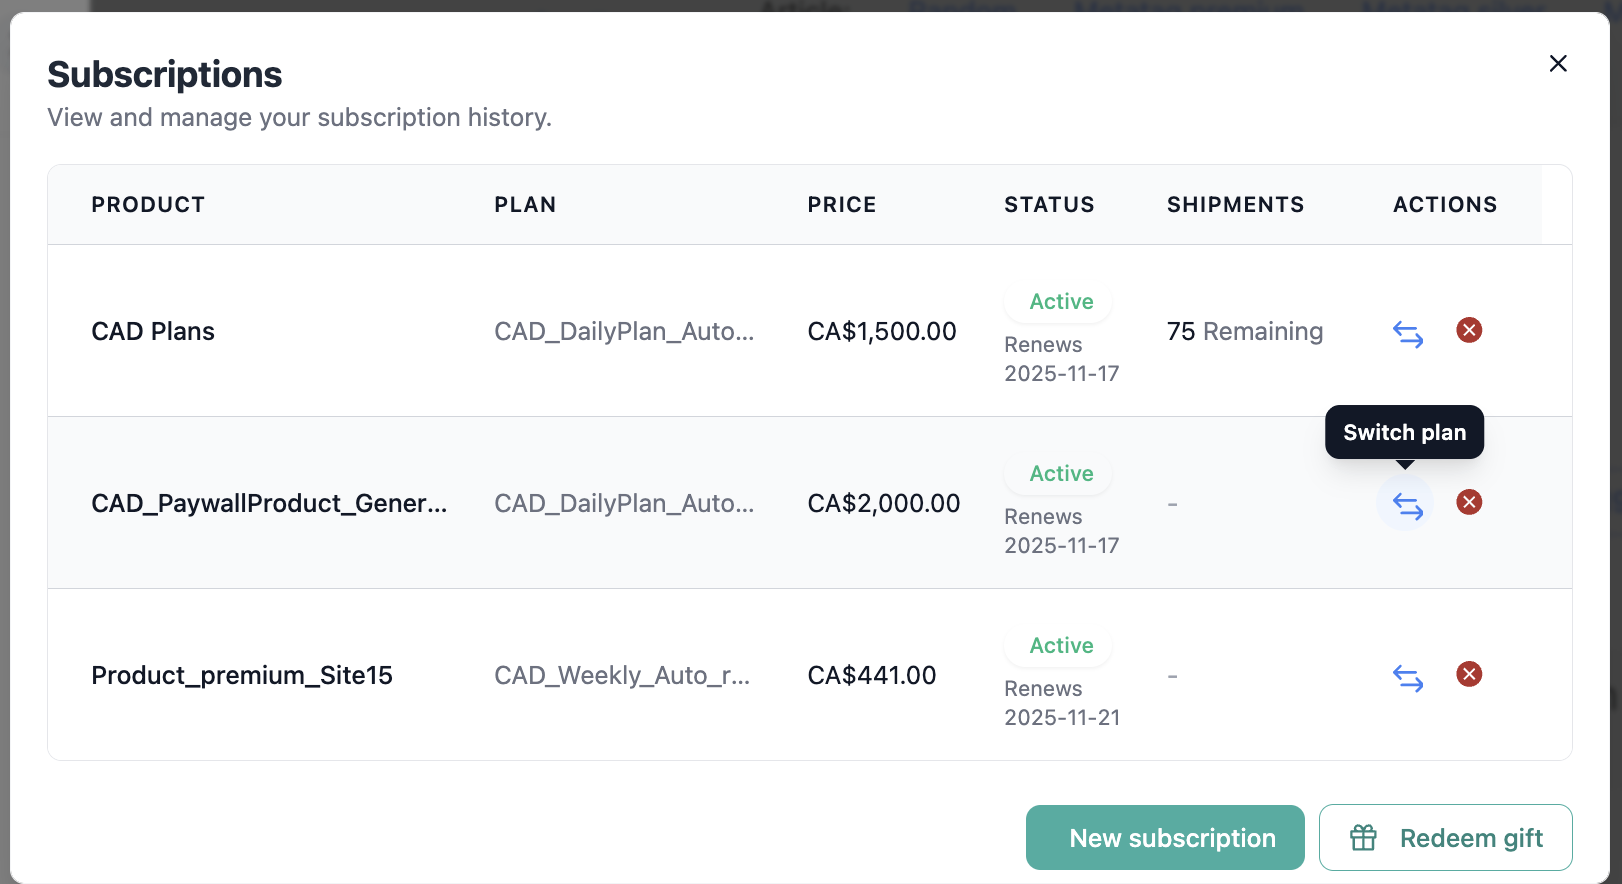Click the 75 Remaining shipments text
1622x884 pixels.
click(1244, 332)
